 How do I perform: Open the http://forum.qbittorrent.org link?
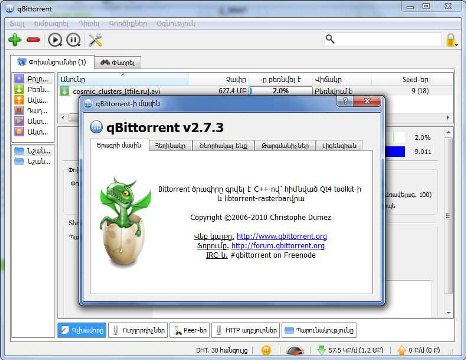pyautogui.click(x=278, y=246)
